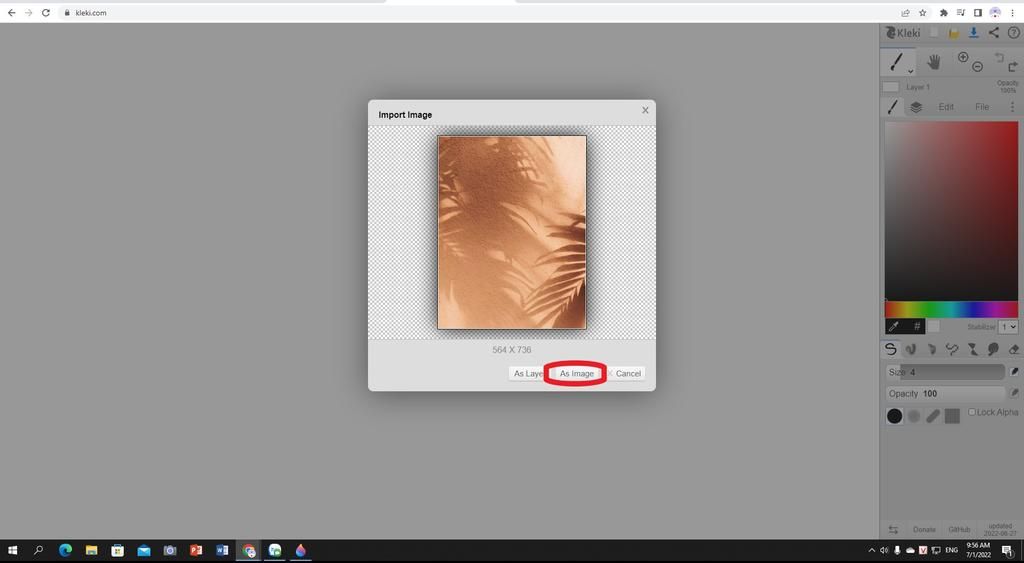Click the rainbow hue slider
This screenshot has width=1024, height=563.
click(951, 310)
